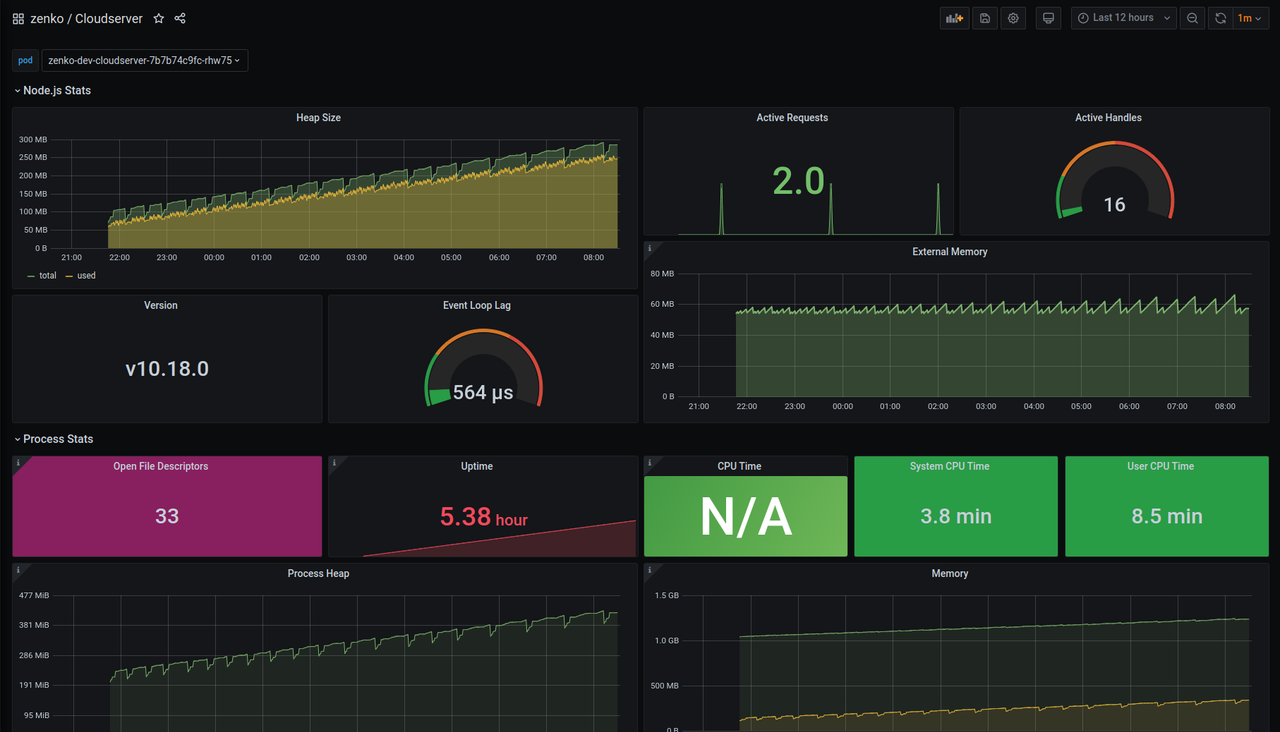Open the Heap Size panel title menu

[318, 118]
